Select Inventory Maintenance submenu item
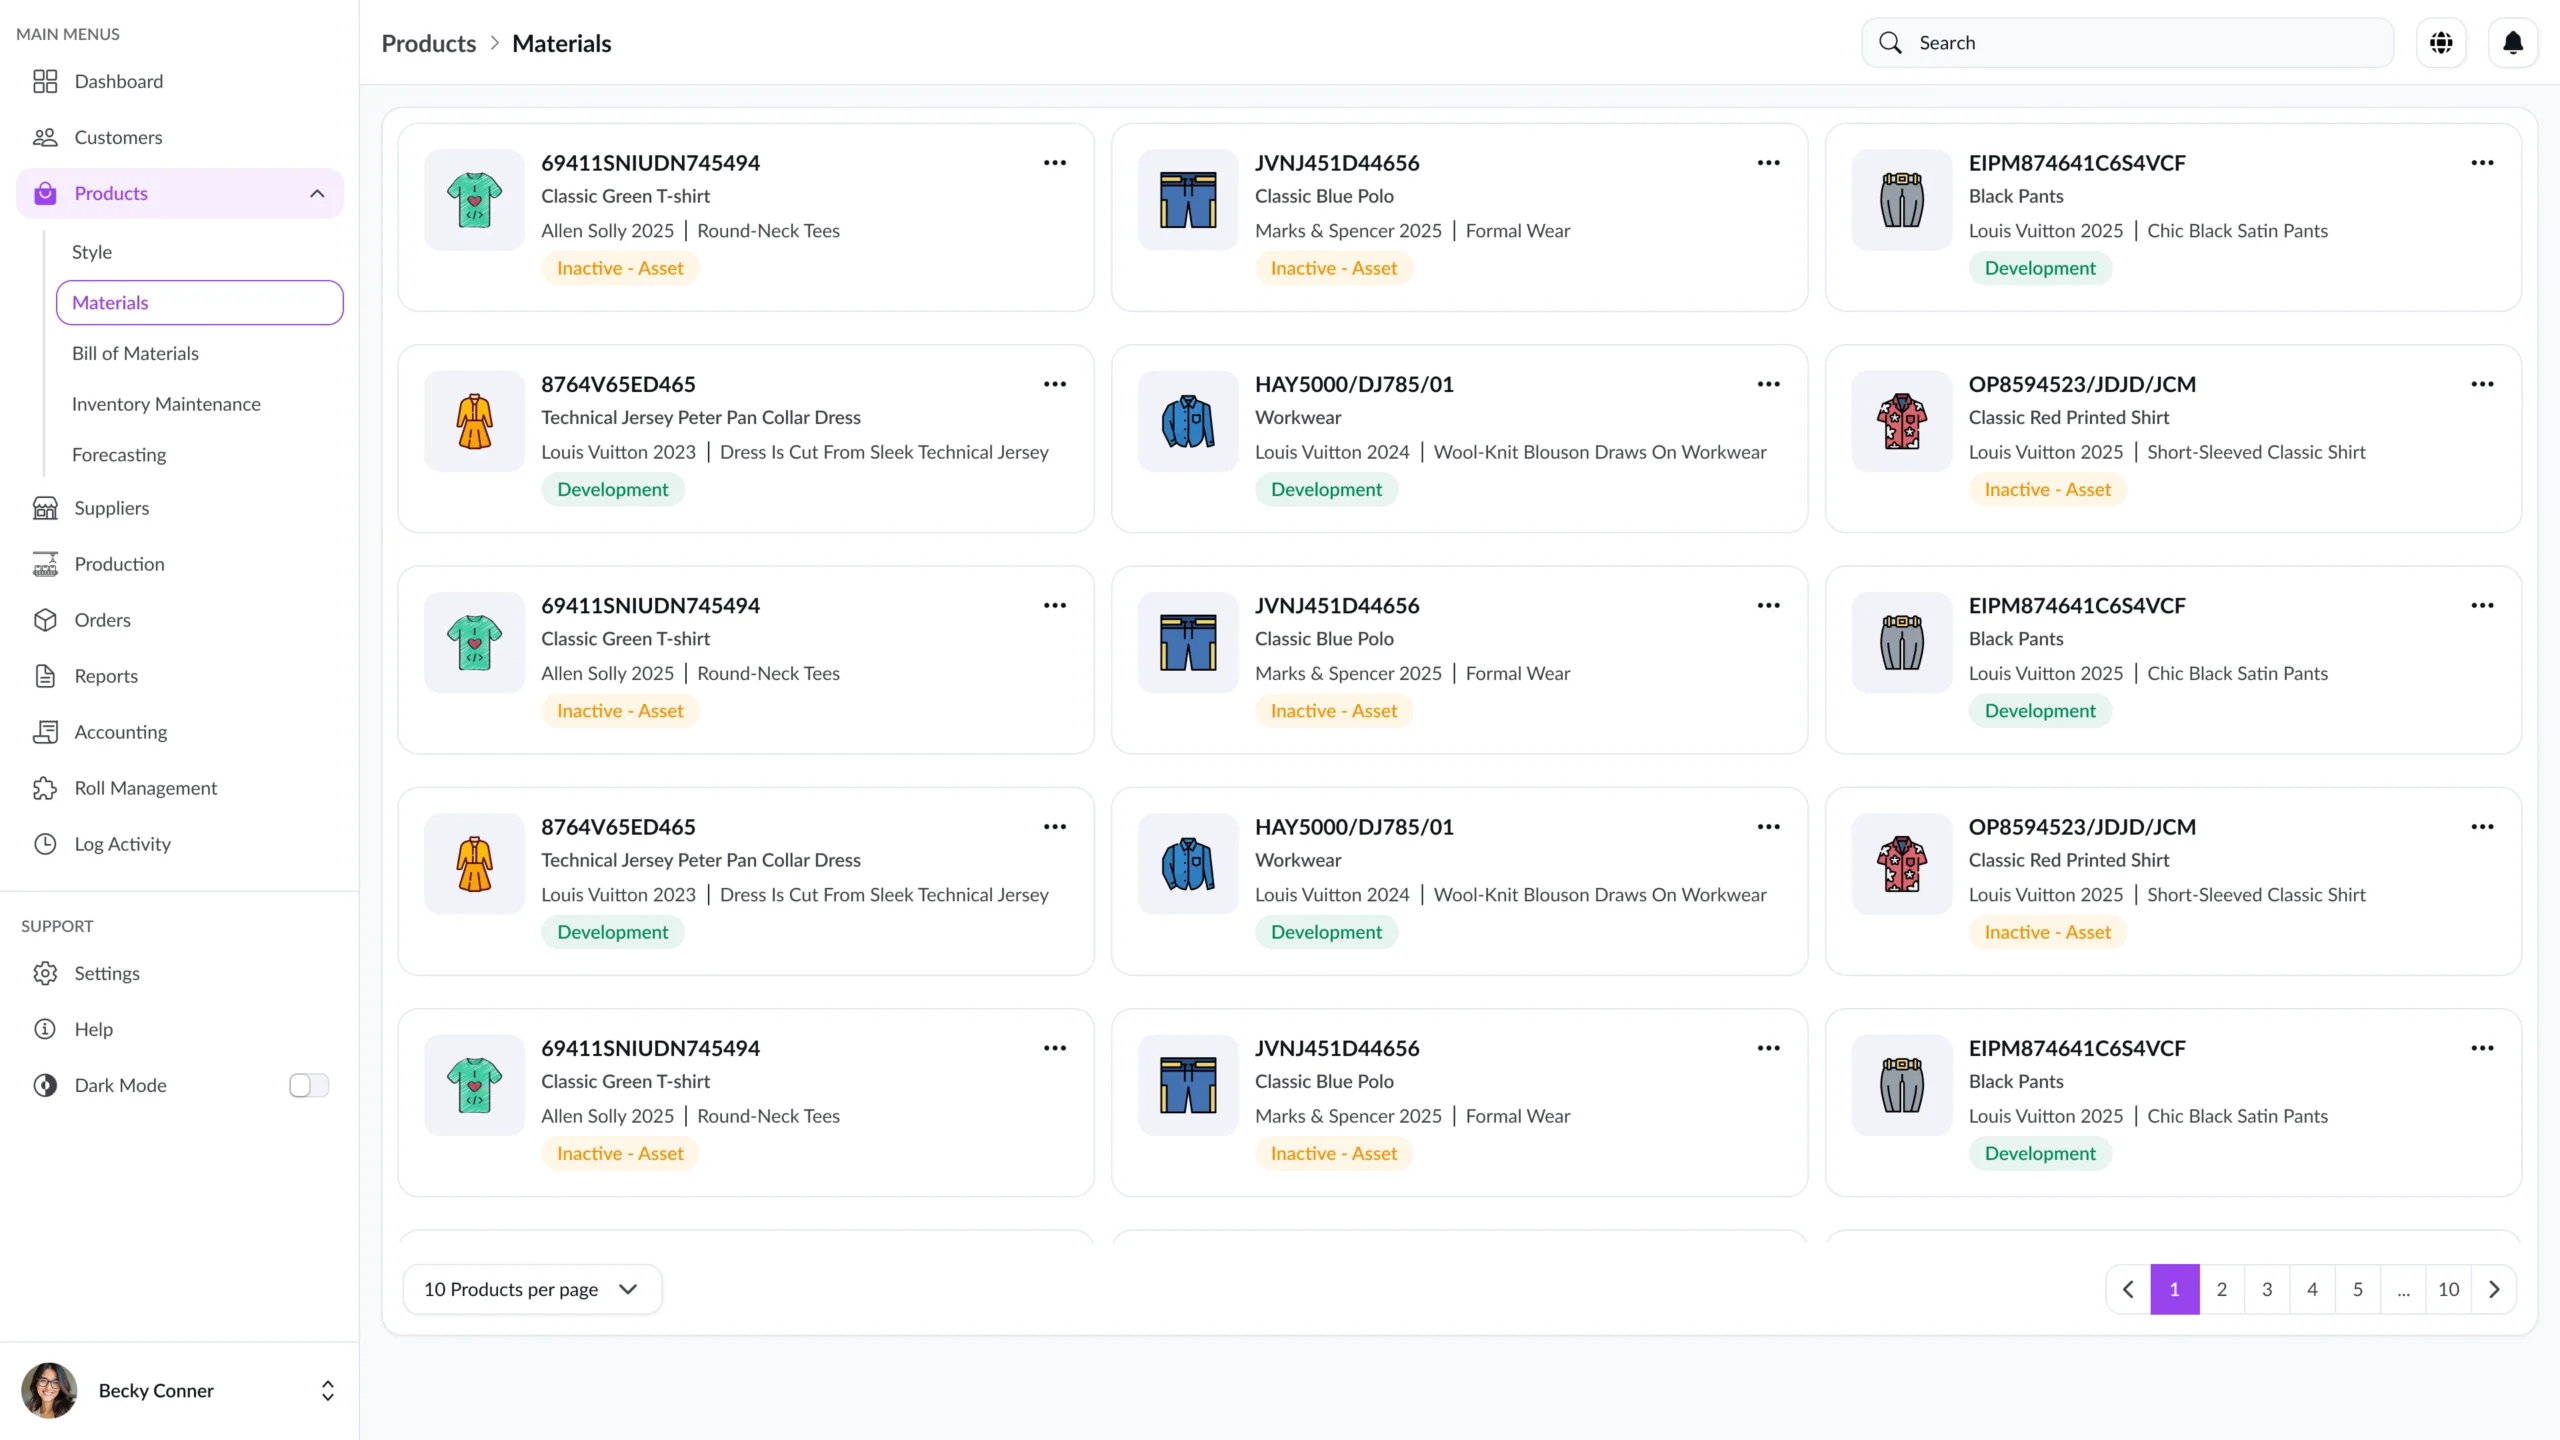This screenshot has width=2560, height=1440. coord(166,404)
